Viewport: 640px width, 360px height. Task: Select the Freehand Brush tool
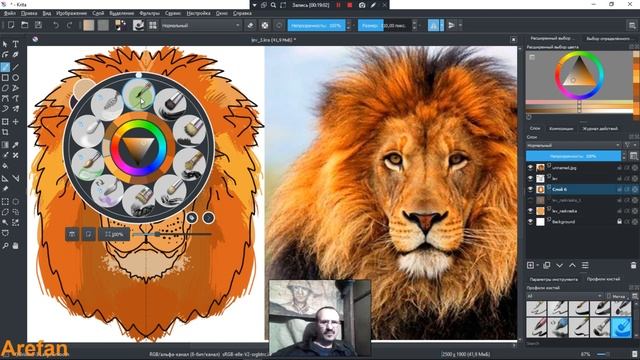(x=5, y=67)
